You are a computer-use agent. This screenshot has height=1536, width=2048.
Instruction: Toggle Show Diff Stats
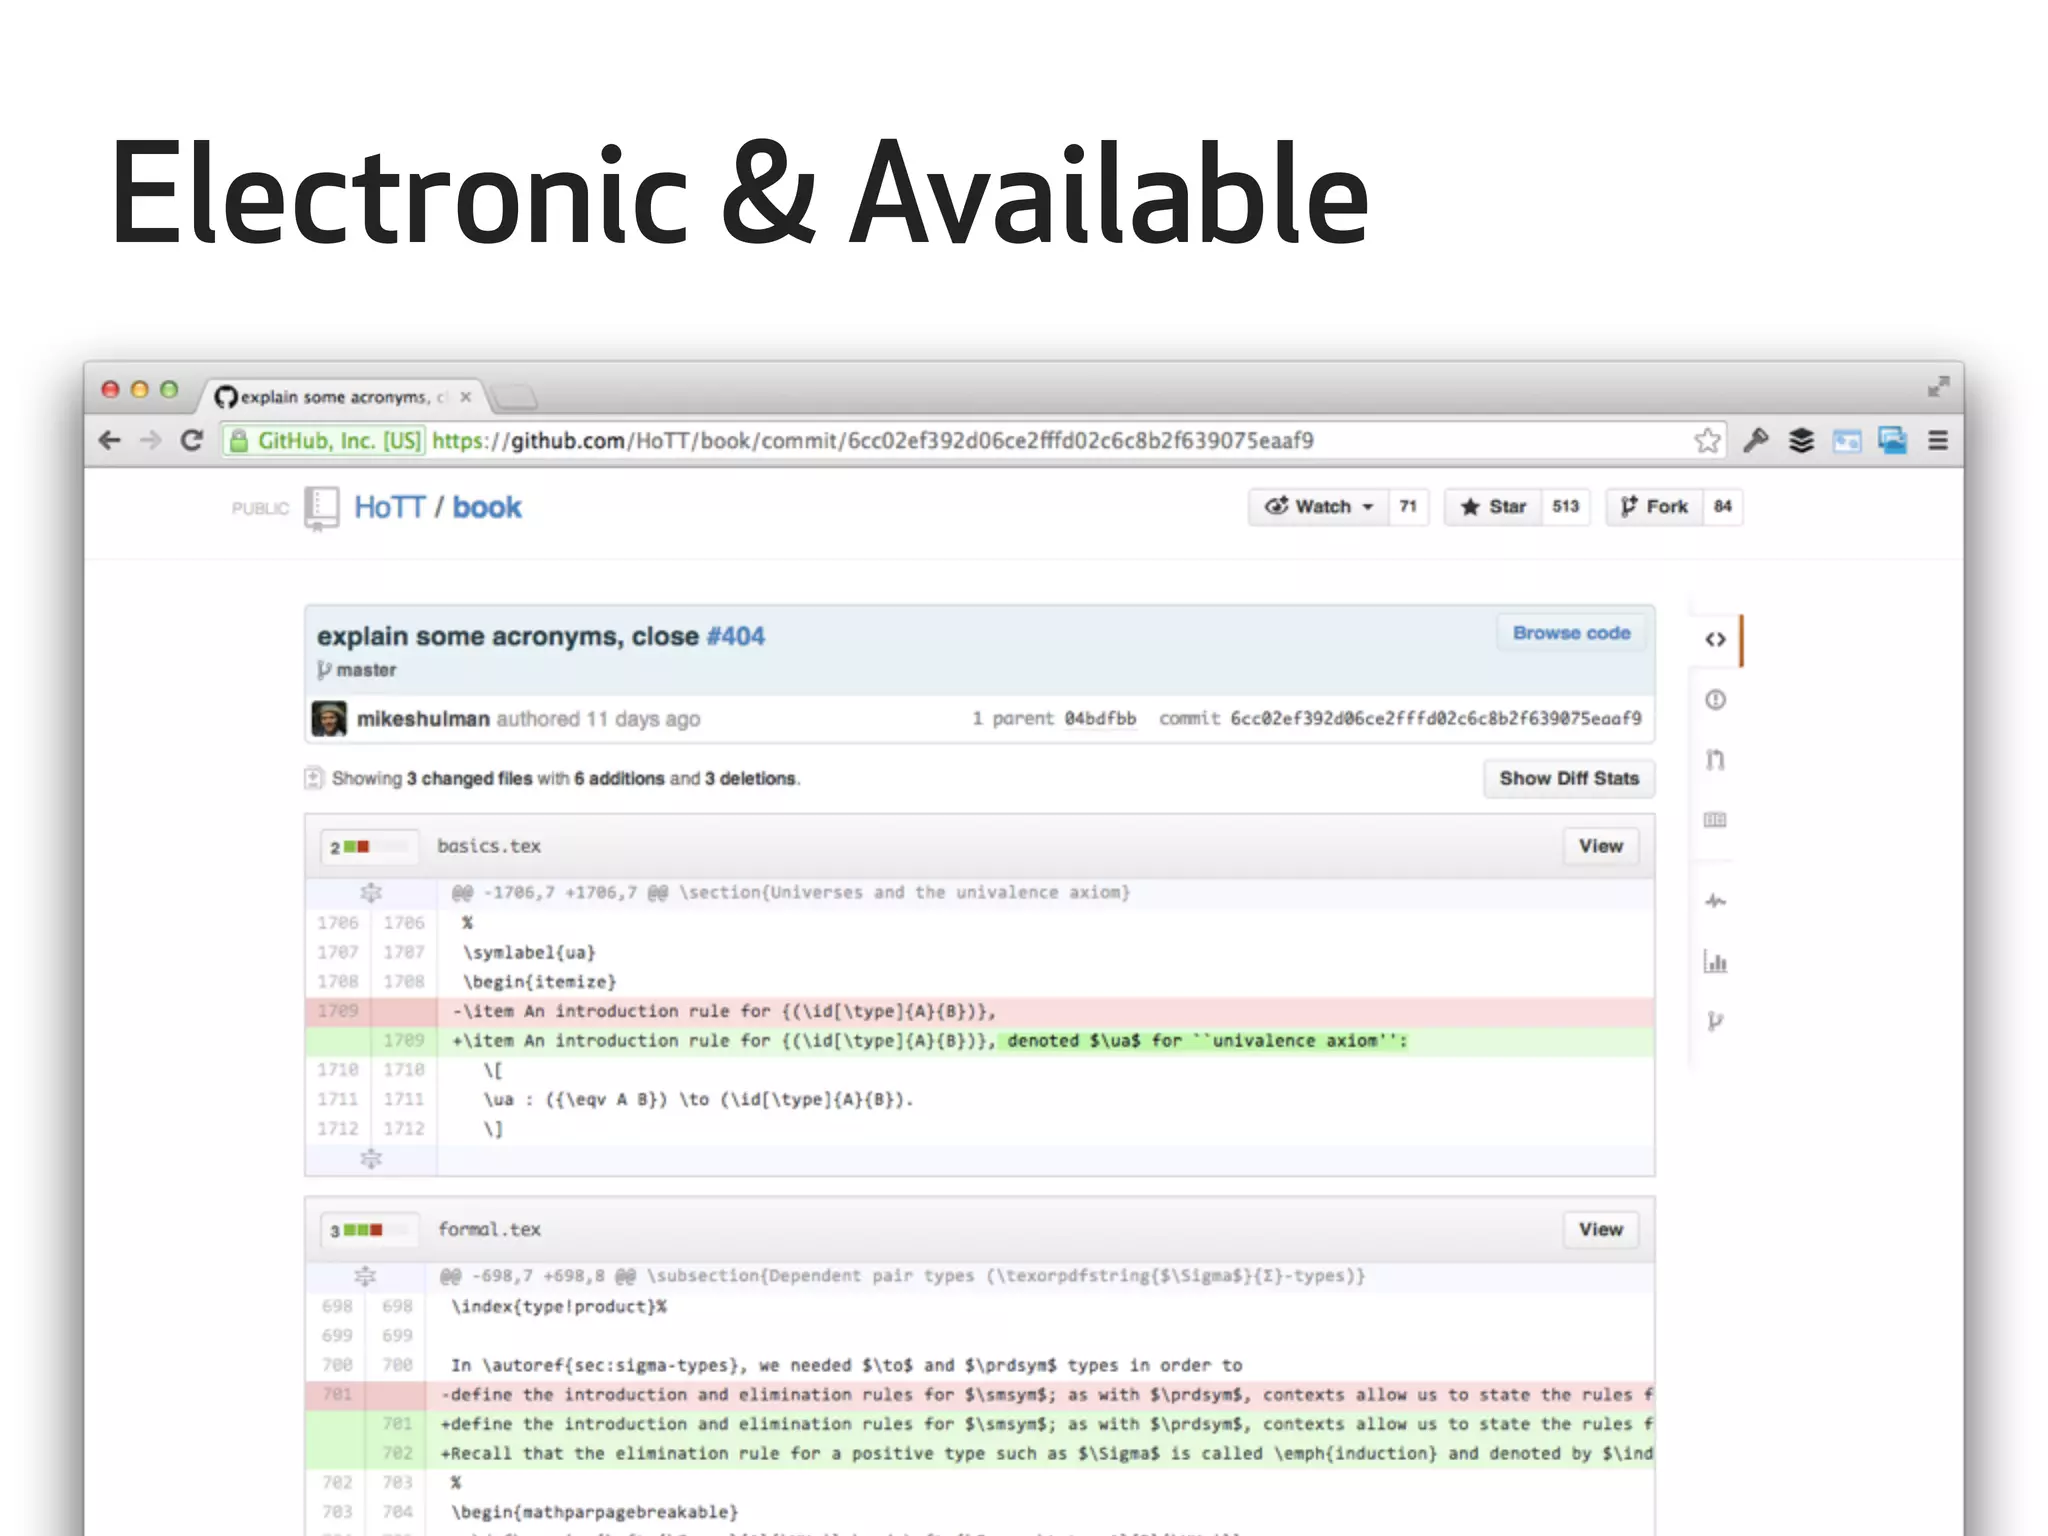pyautogui.click(x=1568, y=778)
